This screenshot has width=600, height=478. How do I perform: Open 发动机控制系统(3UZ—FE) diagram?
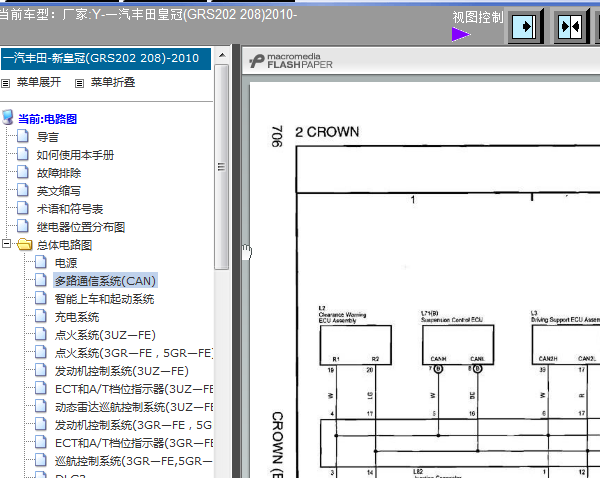click(122, 371)
